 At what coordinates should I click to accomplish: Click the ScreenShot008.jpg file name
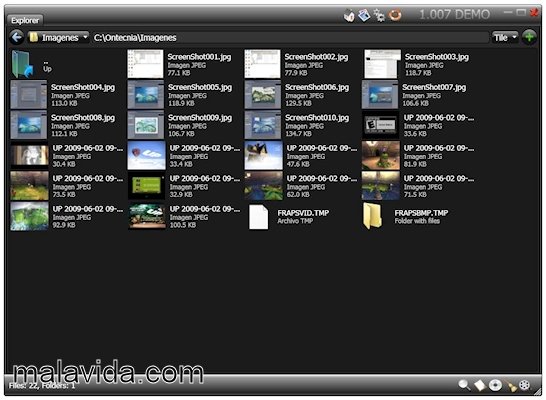(83, 118)
